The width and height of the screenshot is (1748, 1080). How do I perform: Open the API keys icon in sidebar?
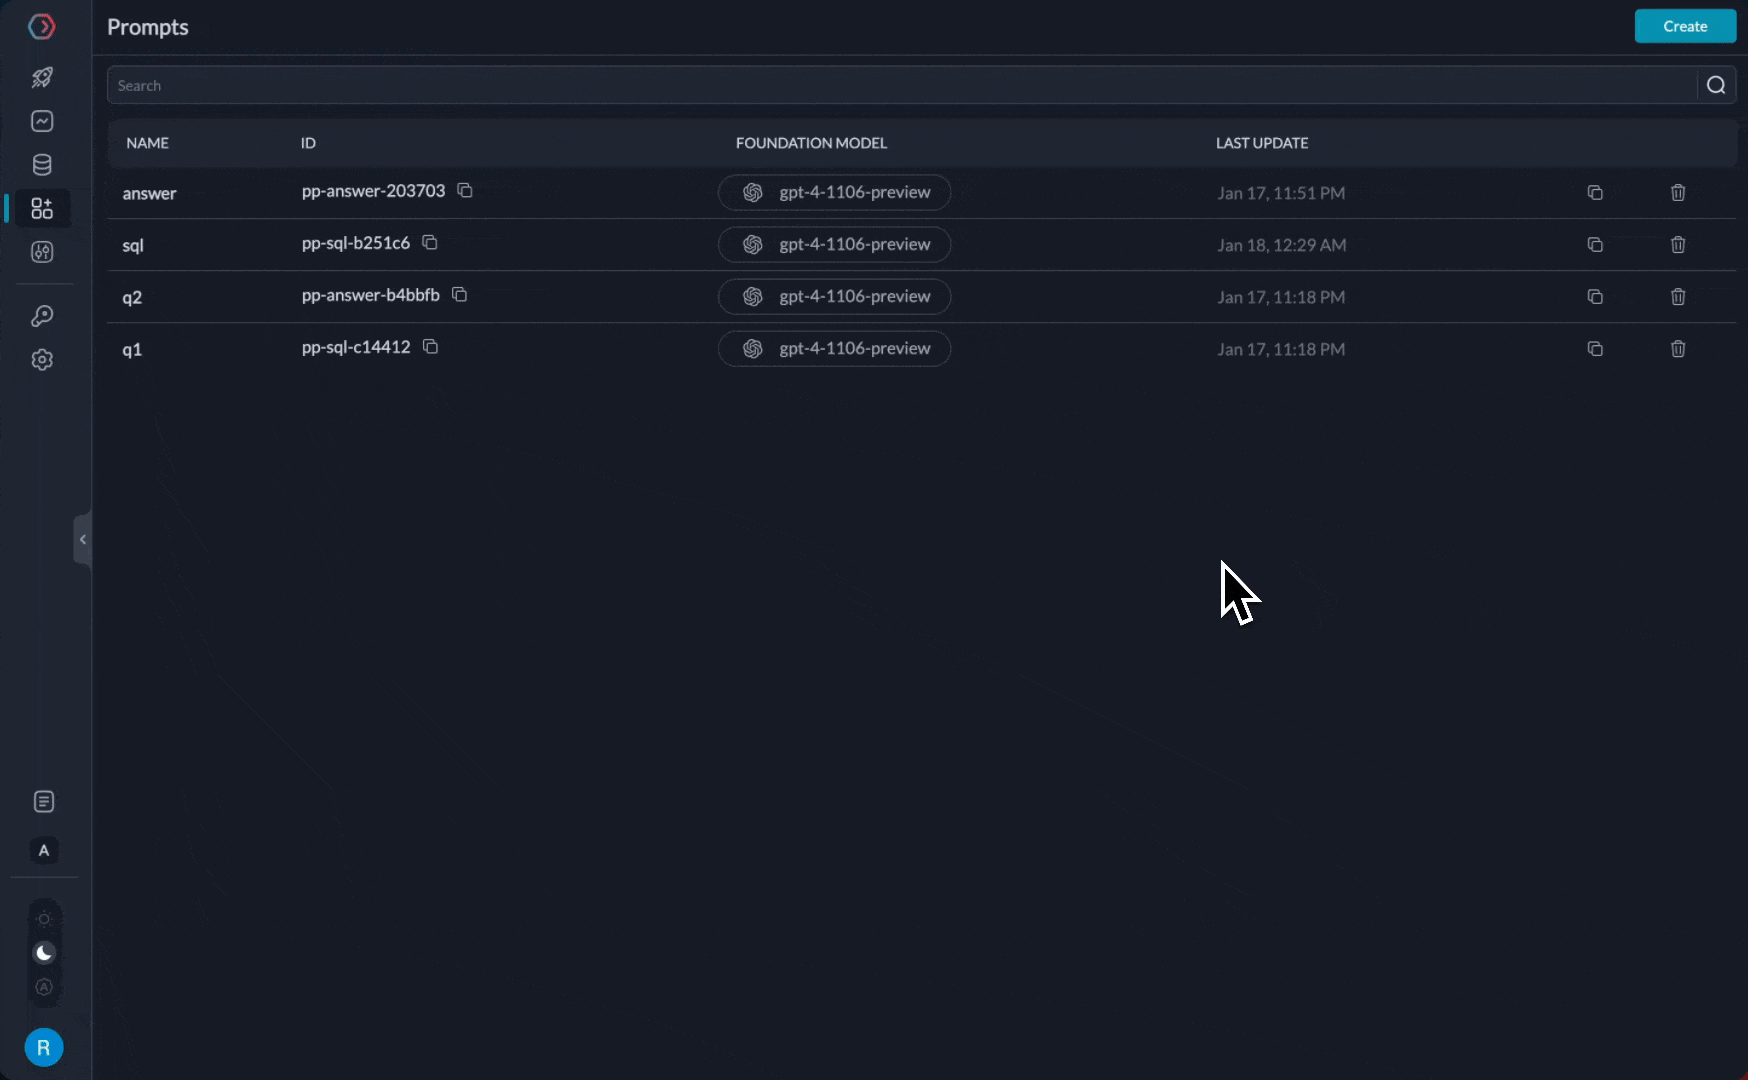(42, 316)
